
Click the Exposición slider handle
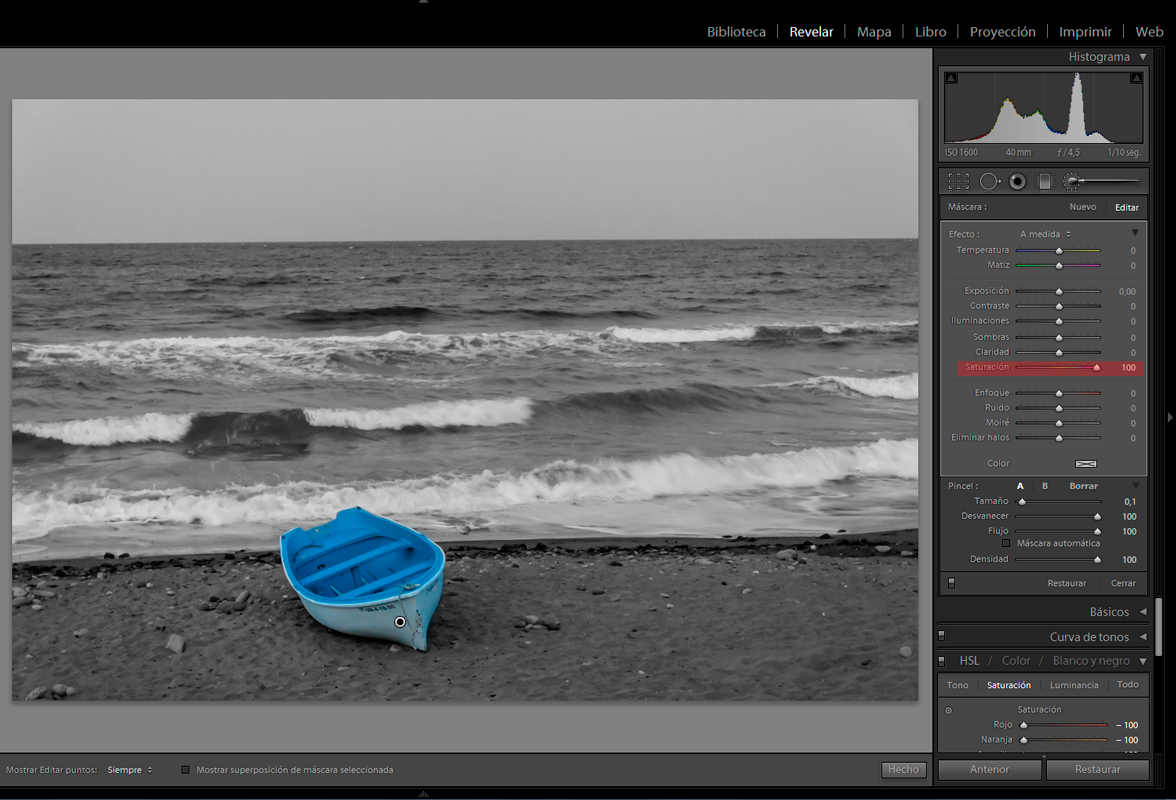1059,291
